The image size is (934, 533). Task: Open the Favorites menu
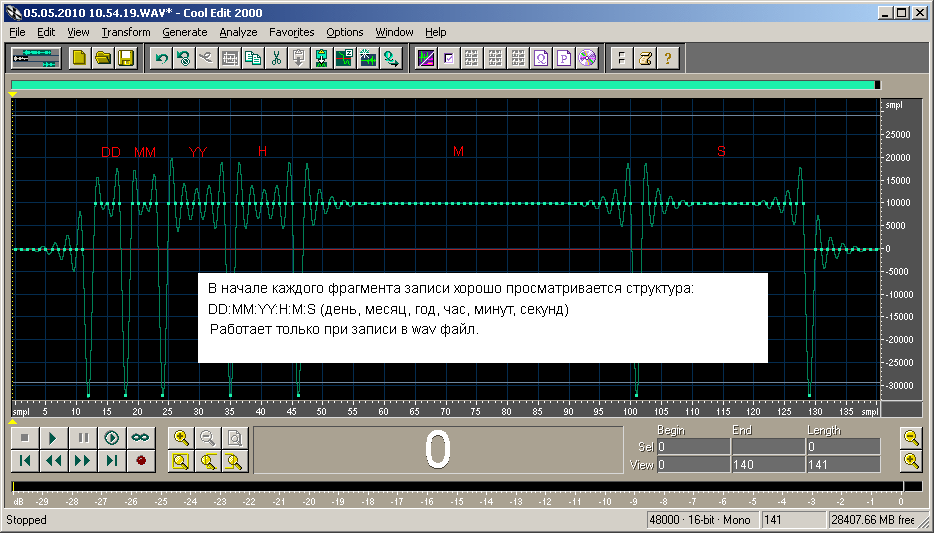pos(291,32)
